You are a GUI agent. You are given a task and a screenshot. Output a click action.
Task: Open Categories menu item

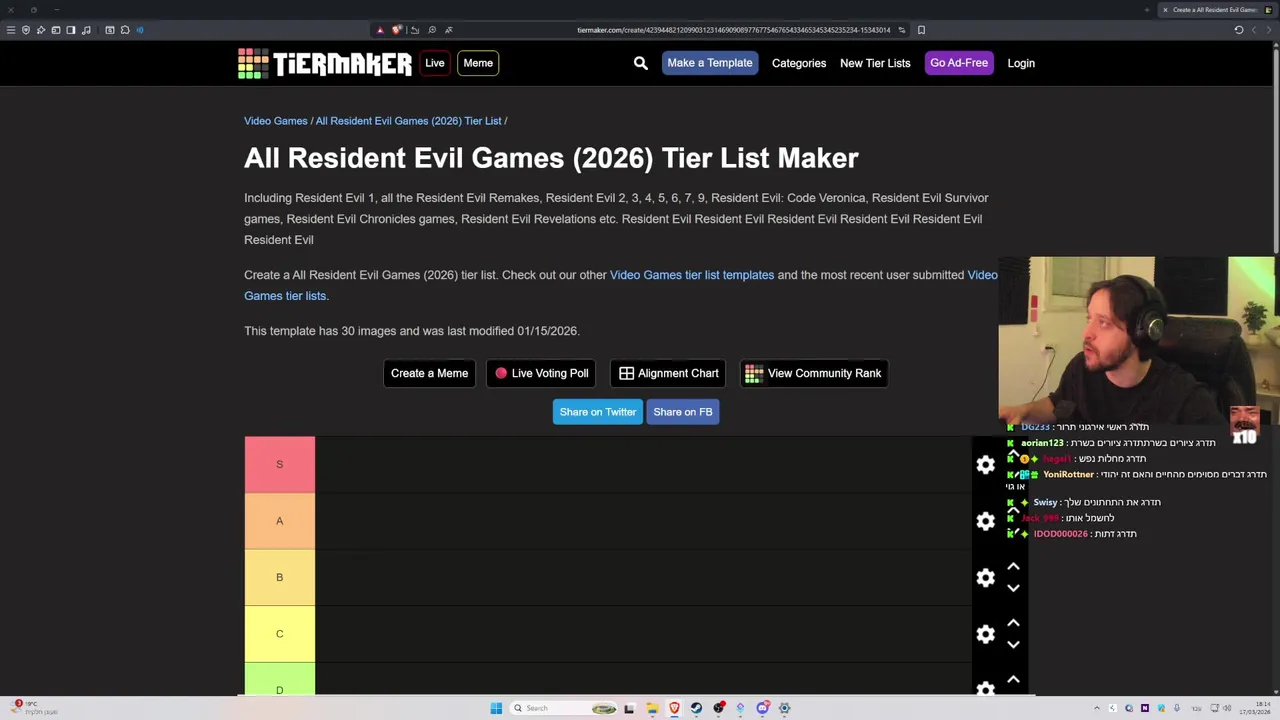pyautogui.click(x=799, y=63)
